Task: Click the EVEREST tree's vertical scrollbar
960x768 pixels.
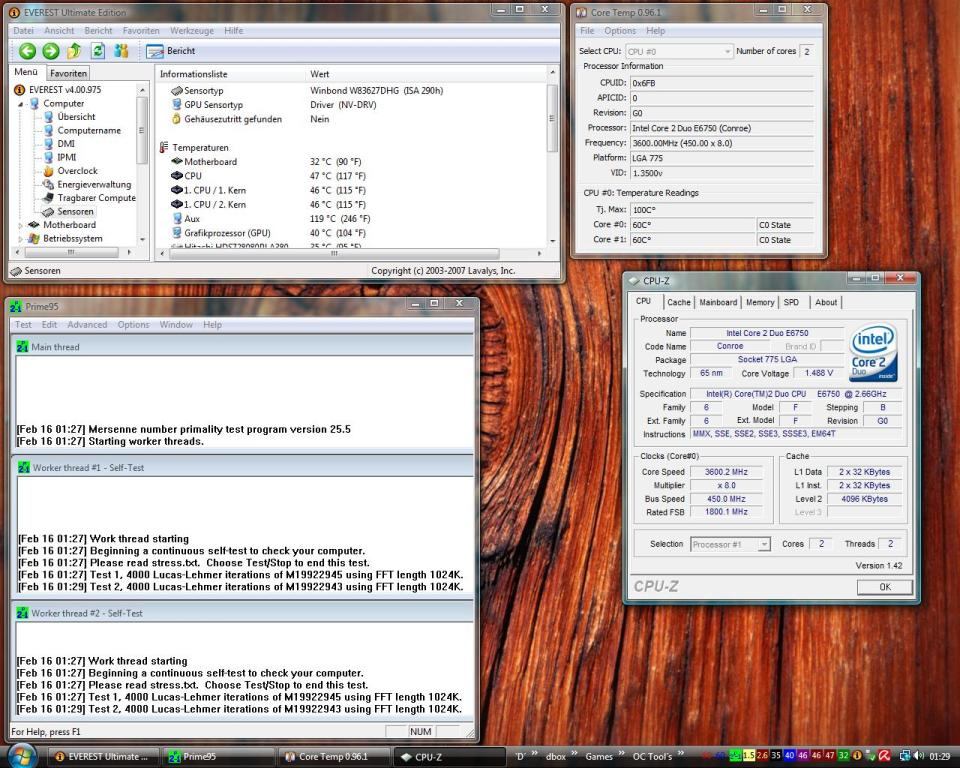Action: (x=142, y=164)
